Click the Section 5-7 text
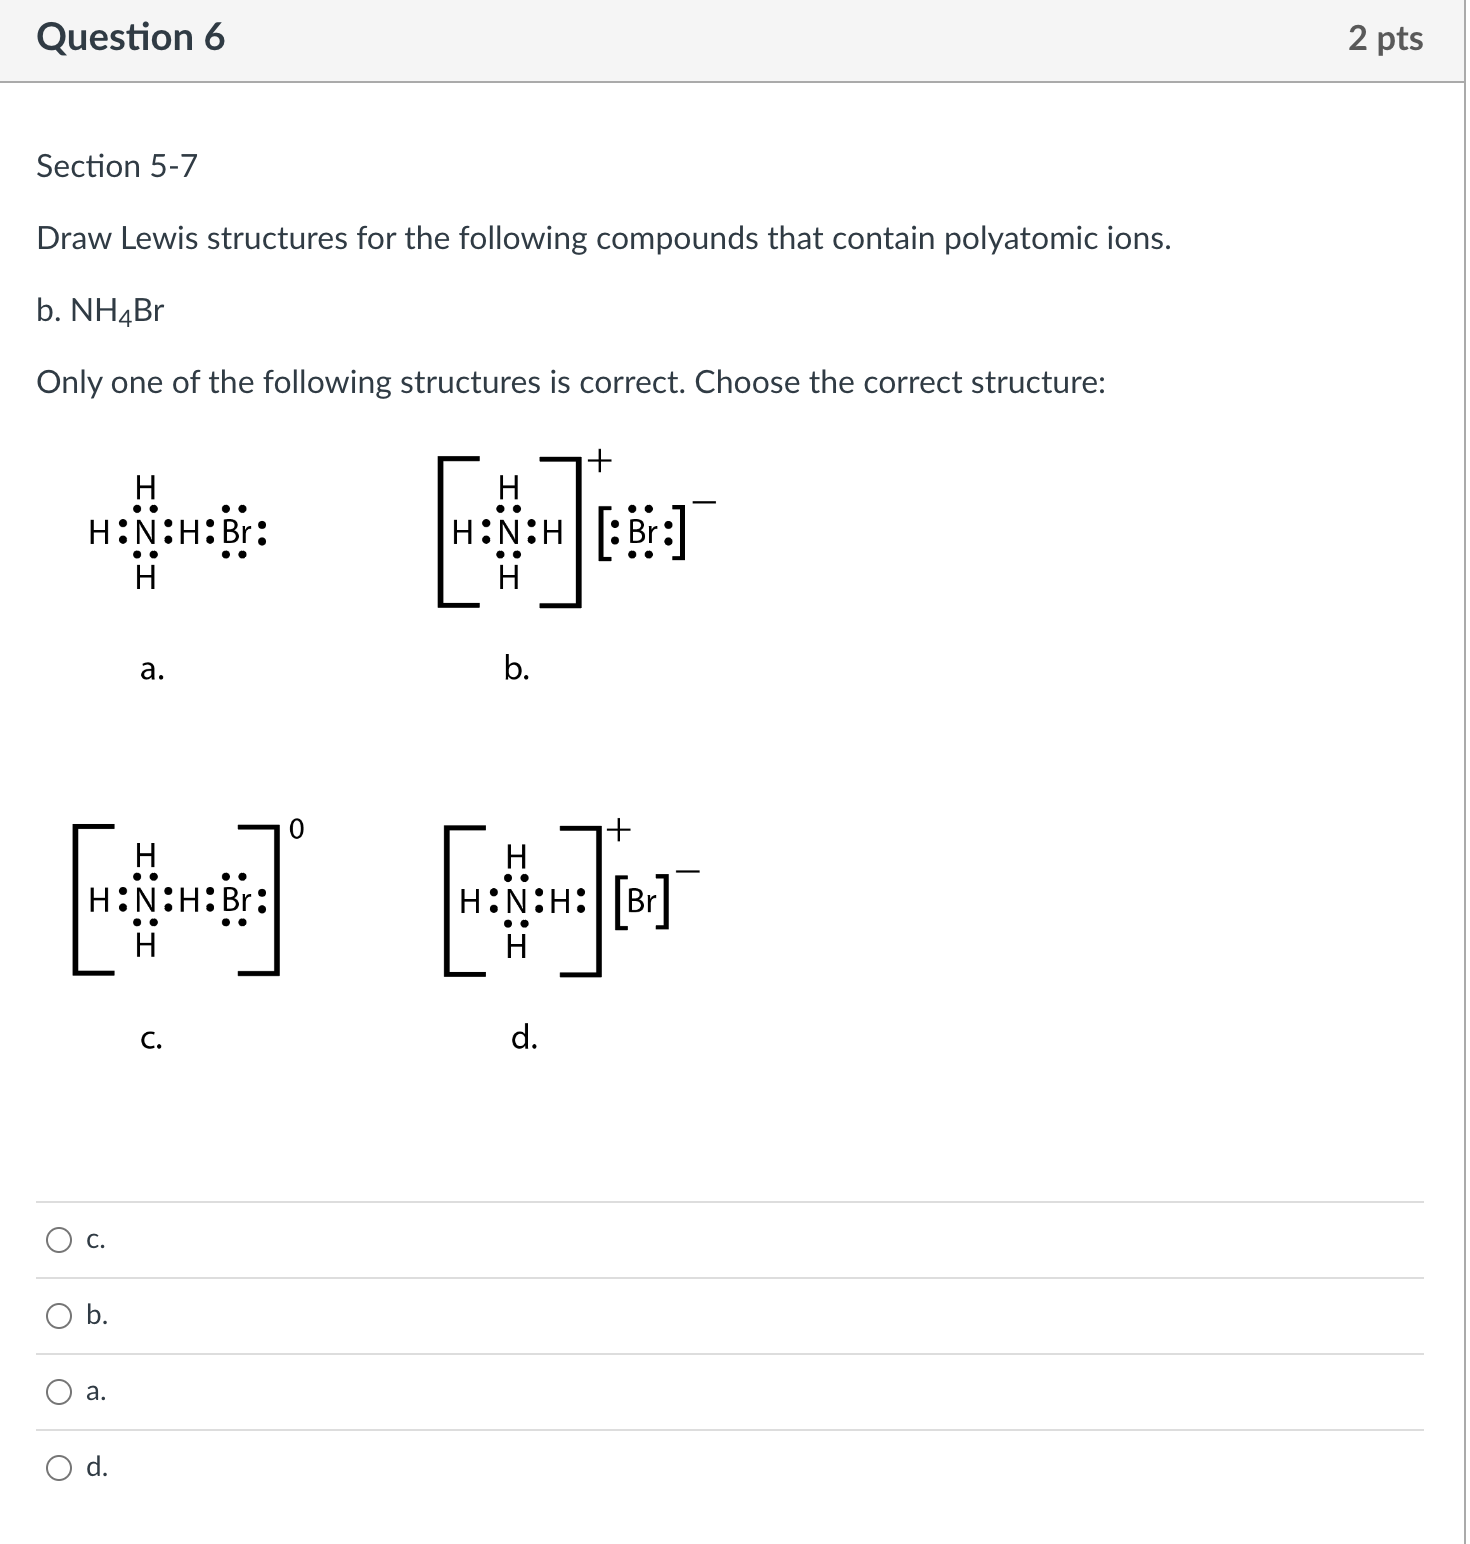 [x=116, y=165]
